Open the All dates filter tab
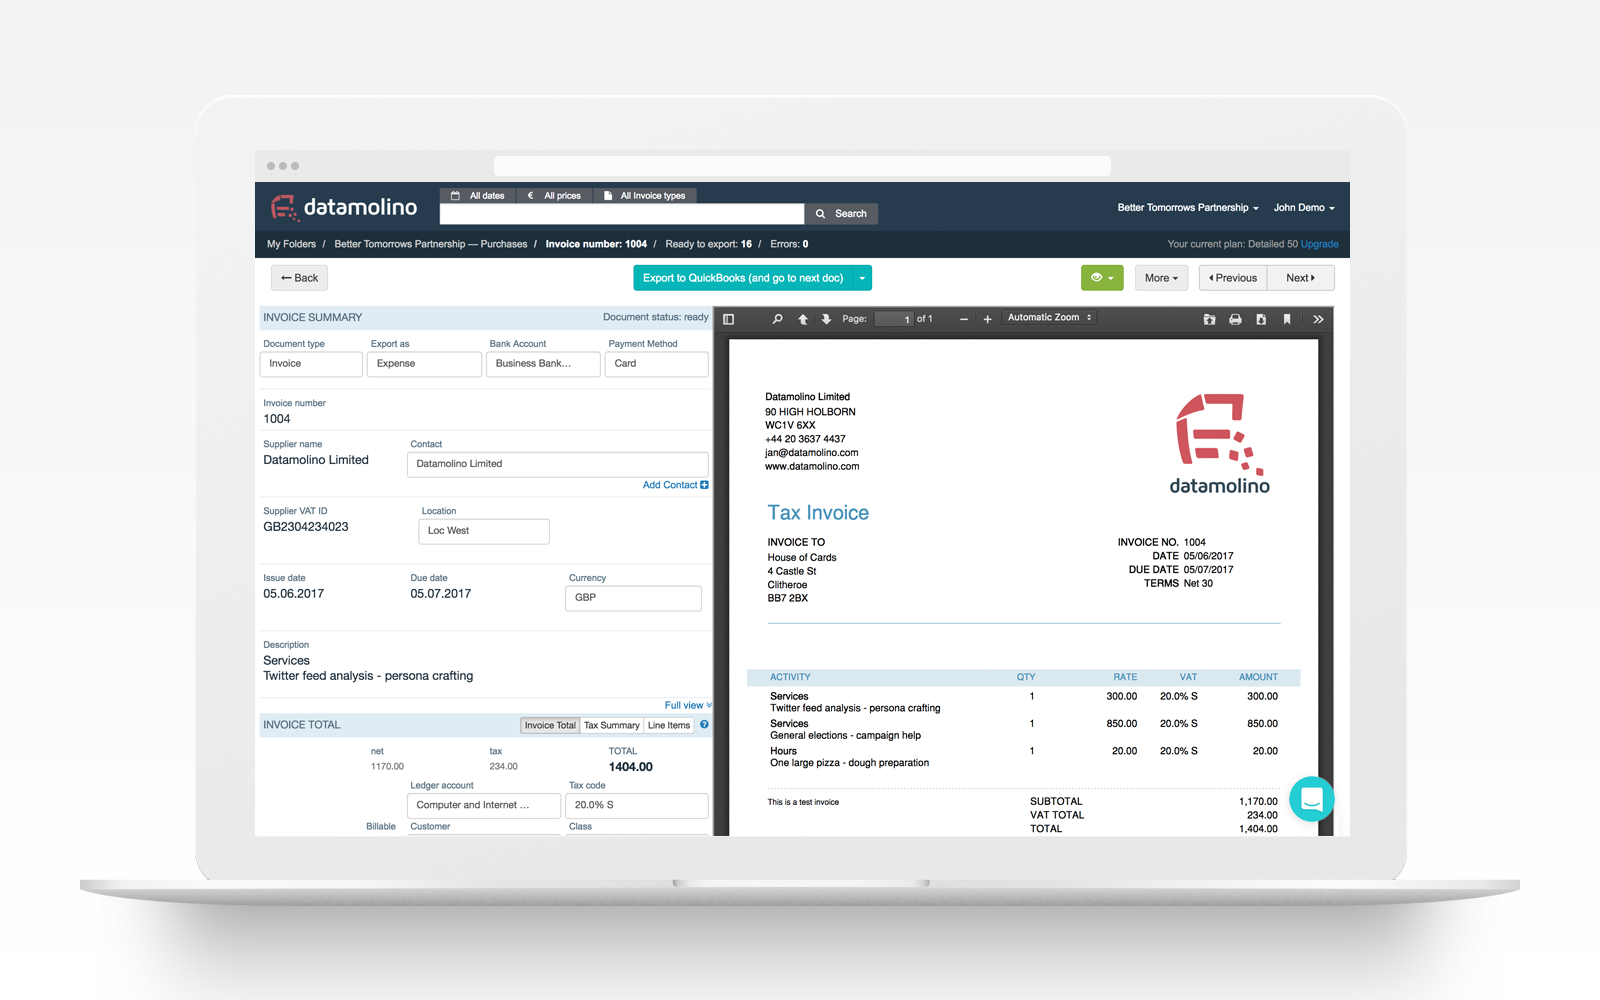1600x1000 pixels. (x=478, y=196)
